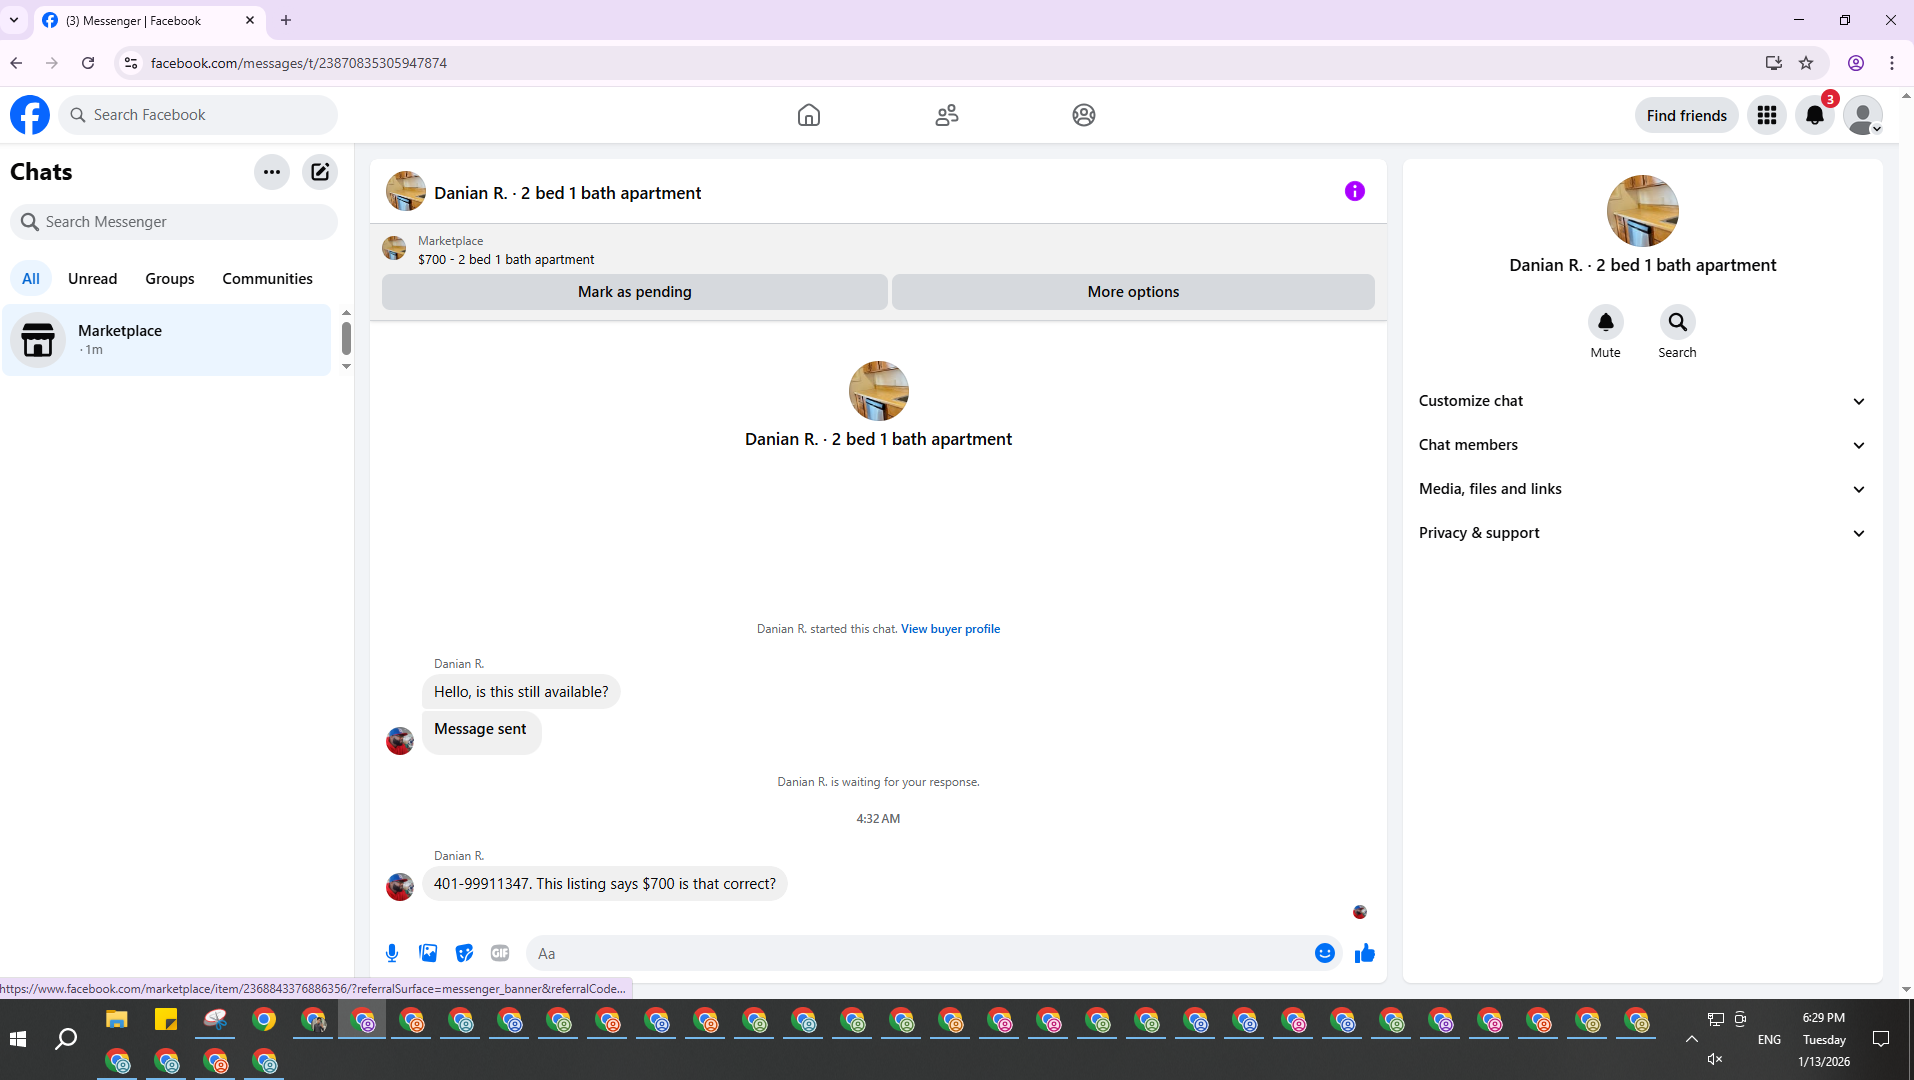The height and width of the screenshot is (1080, 1914).
Task: Open the chat header apartment avatar
Action: point(406,191)
